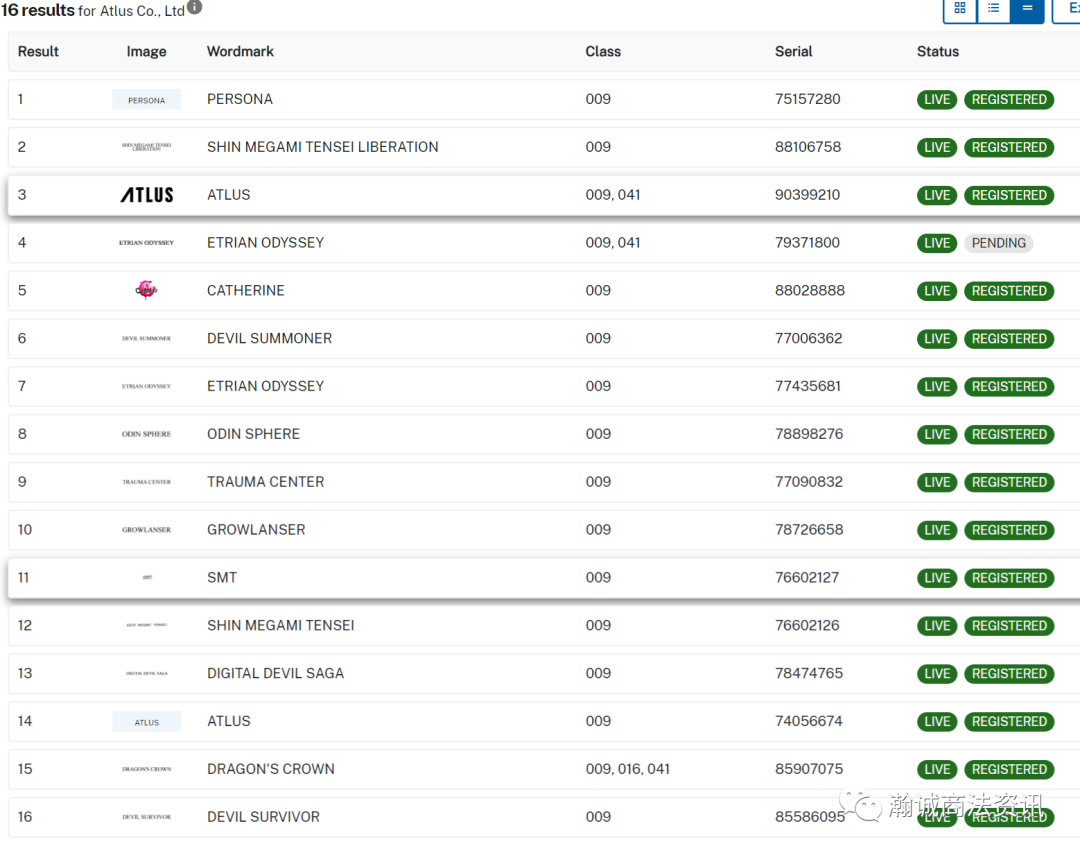Viewport: 1080px width, 853px height.
Task: Open the ATLUS bold logo image in row 3
Action: [x=147, y=195]
